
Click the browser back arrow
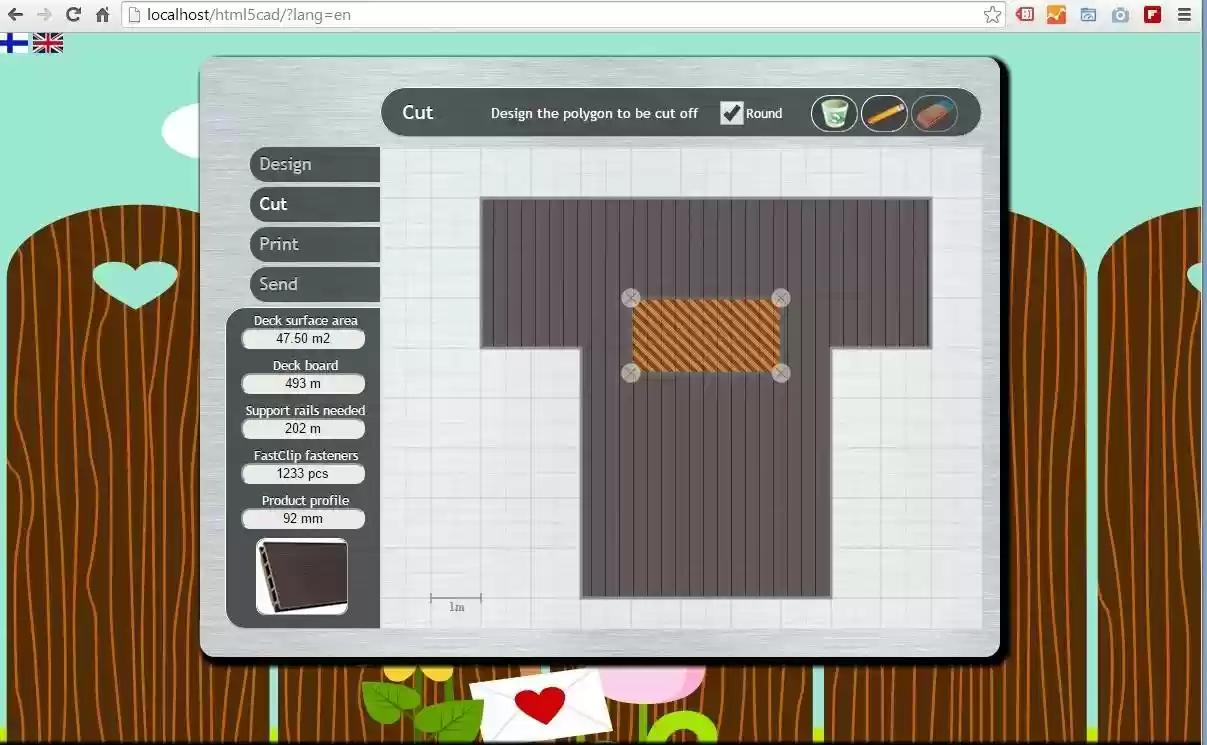click(15, 14)
